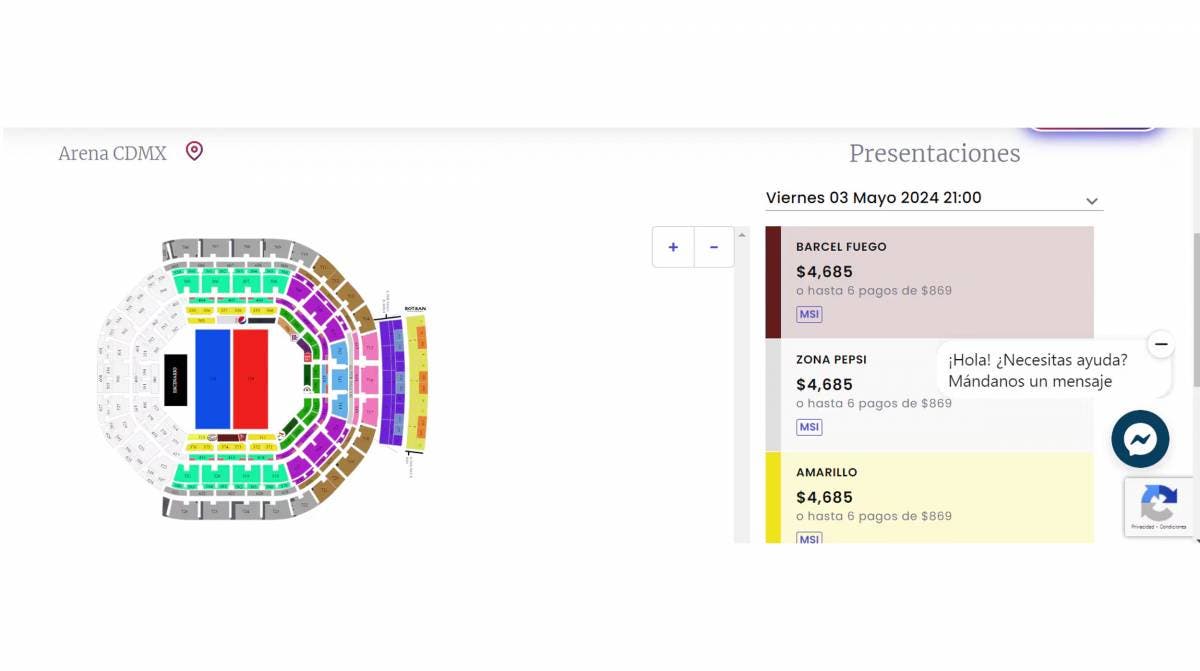This screenshot has height=671, width=1200.
Task: Click the black Escenario stage block
Action: (x=175, y=380)
